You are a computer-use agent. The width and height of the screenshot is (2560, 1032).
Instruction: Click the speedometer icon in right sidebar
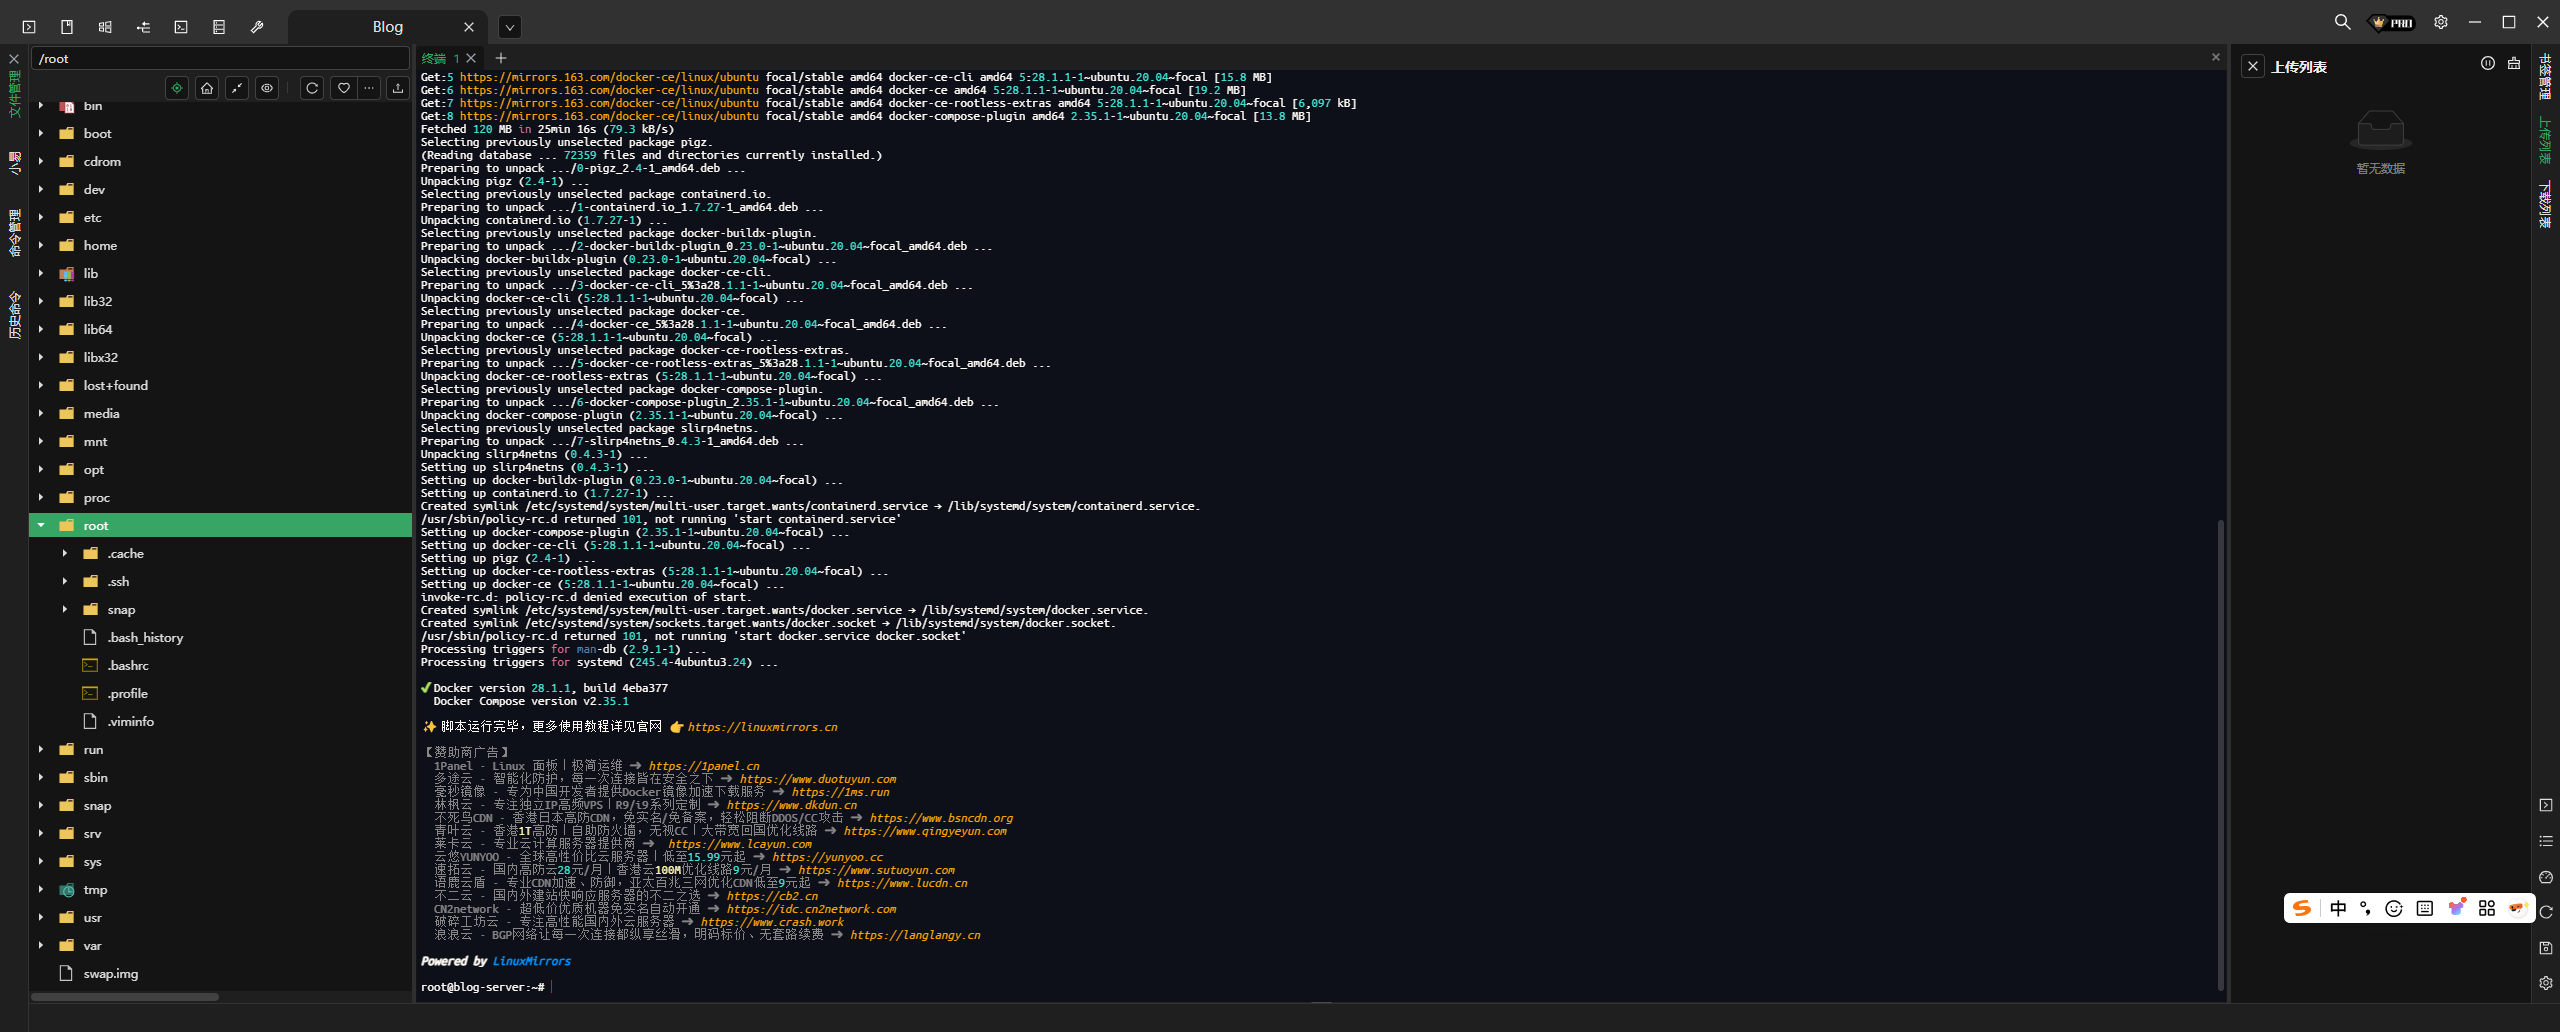point(2546,877)
